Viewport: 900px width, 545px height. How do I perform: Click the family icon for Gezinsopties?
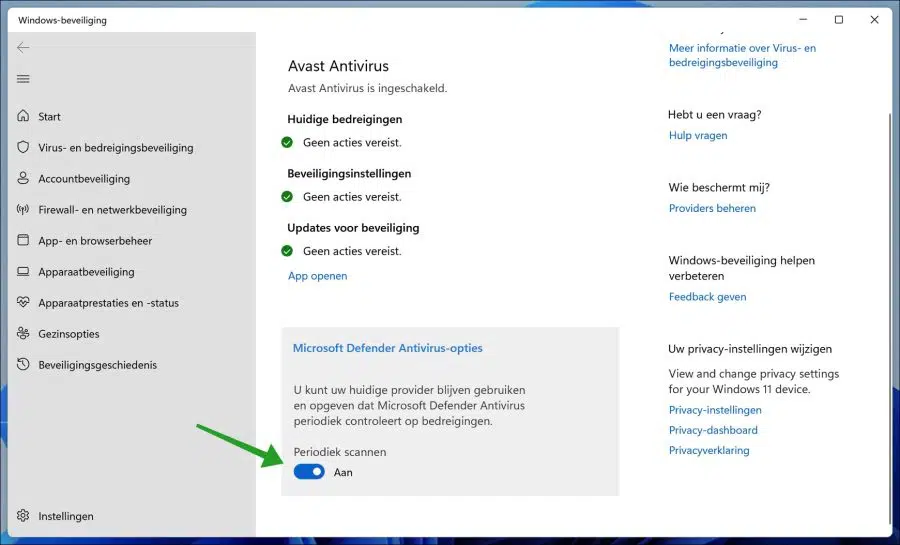pos(23,333)
